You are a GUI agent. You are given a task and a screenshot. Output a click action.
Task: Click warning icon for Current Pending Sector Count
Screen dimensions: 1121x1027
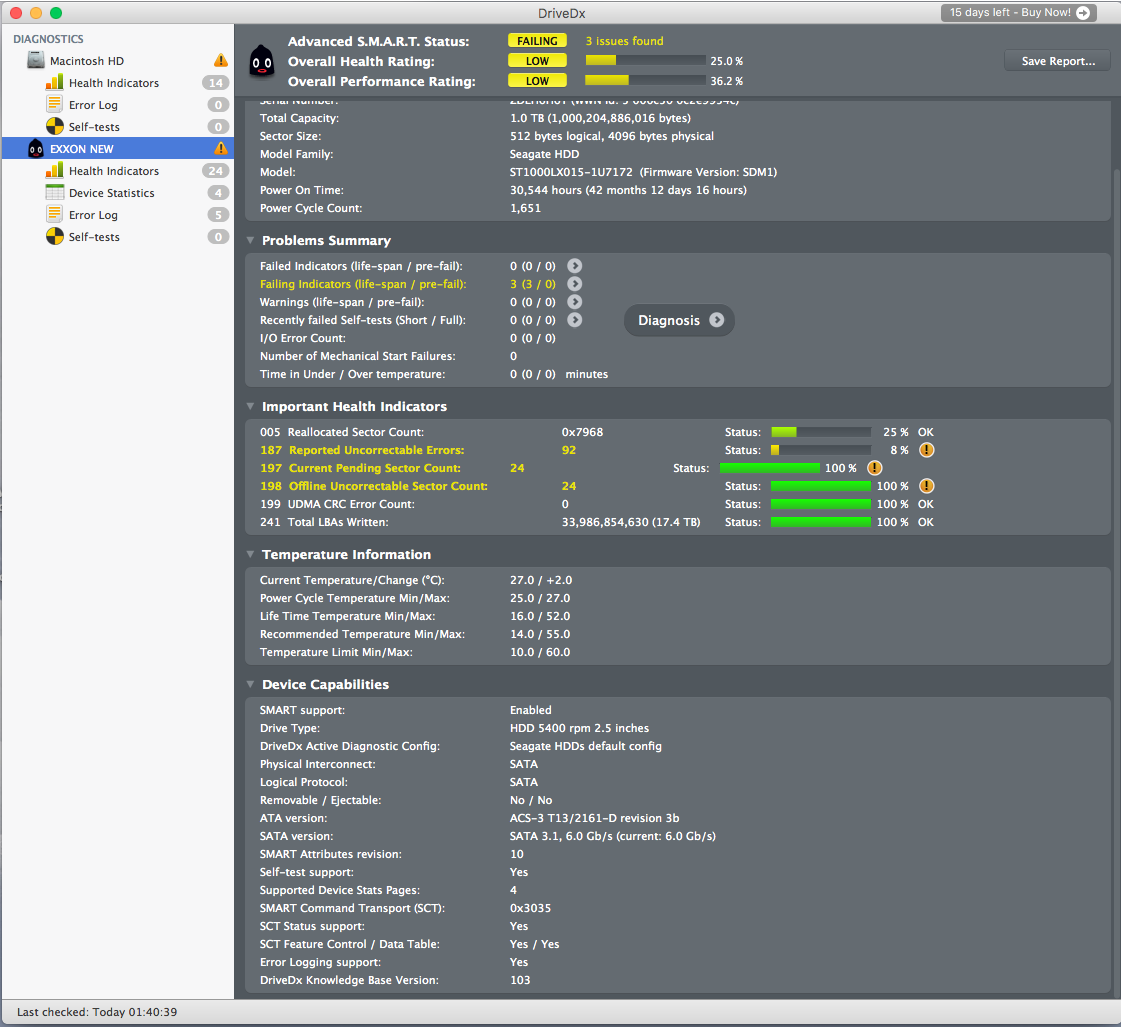pos(874,468)
